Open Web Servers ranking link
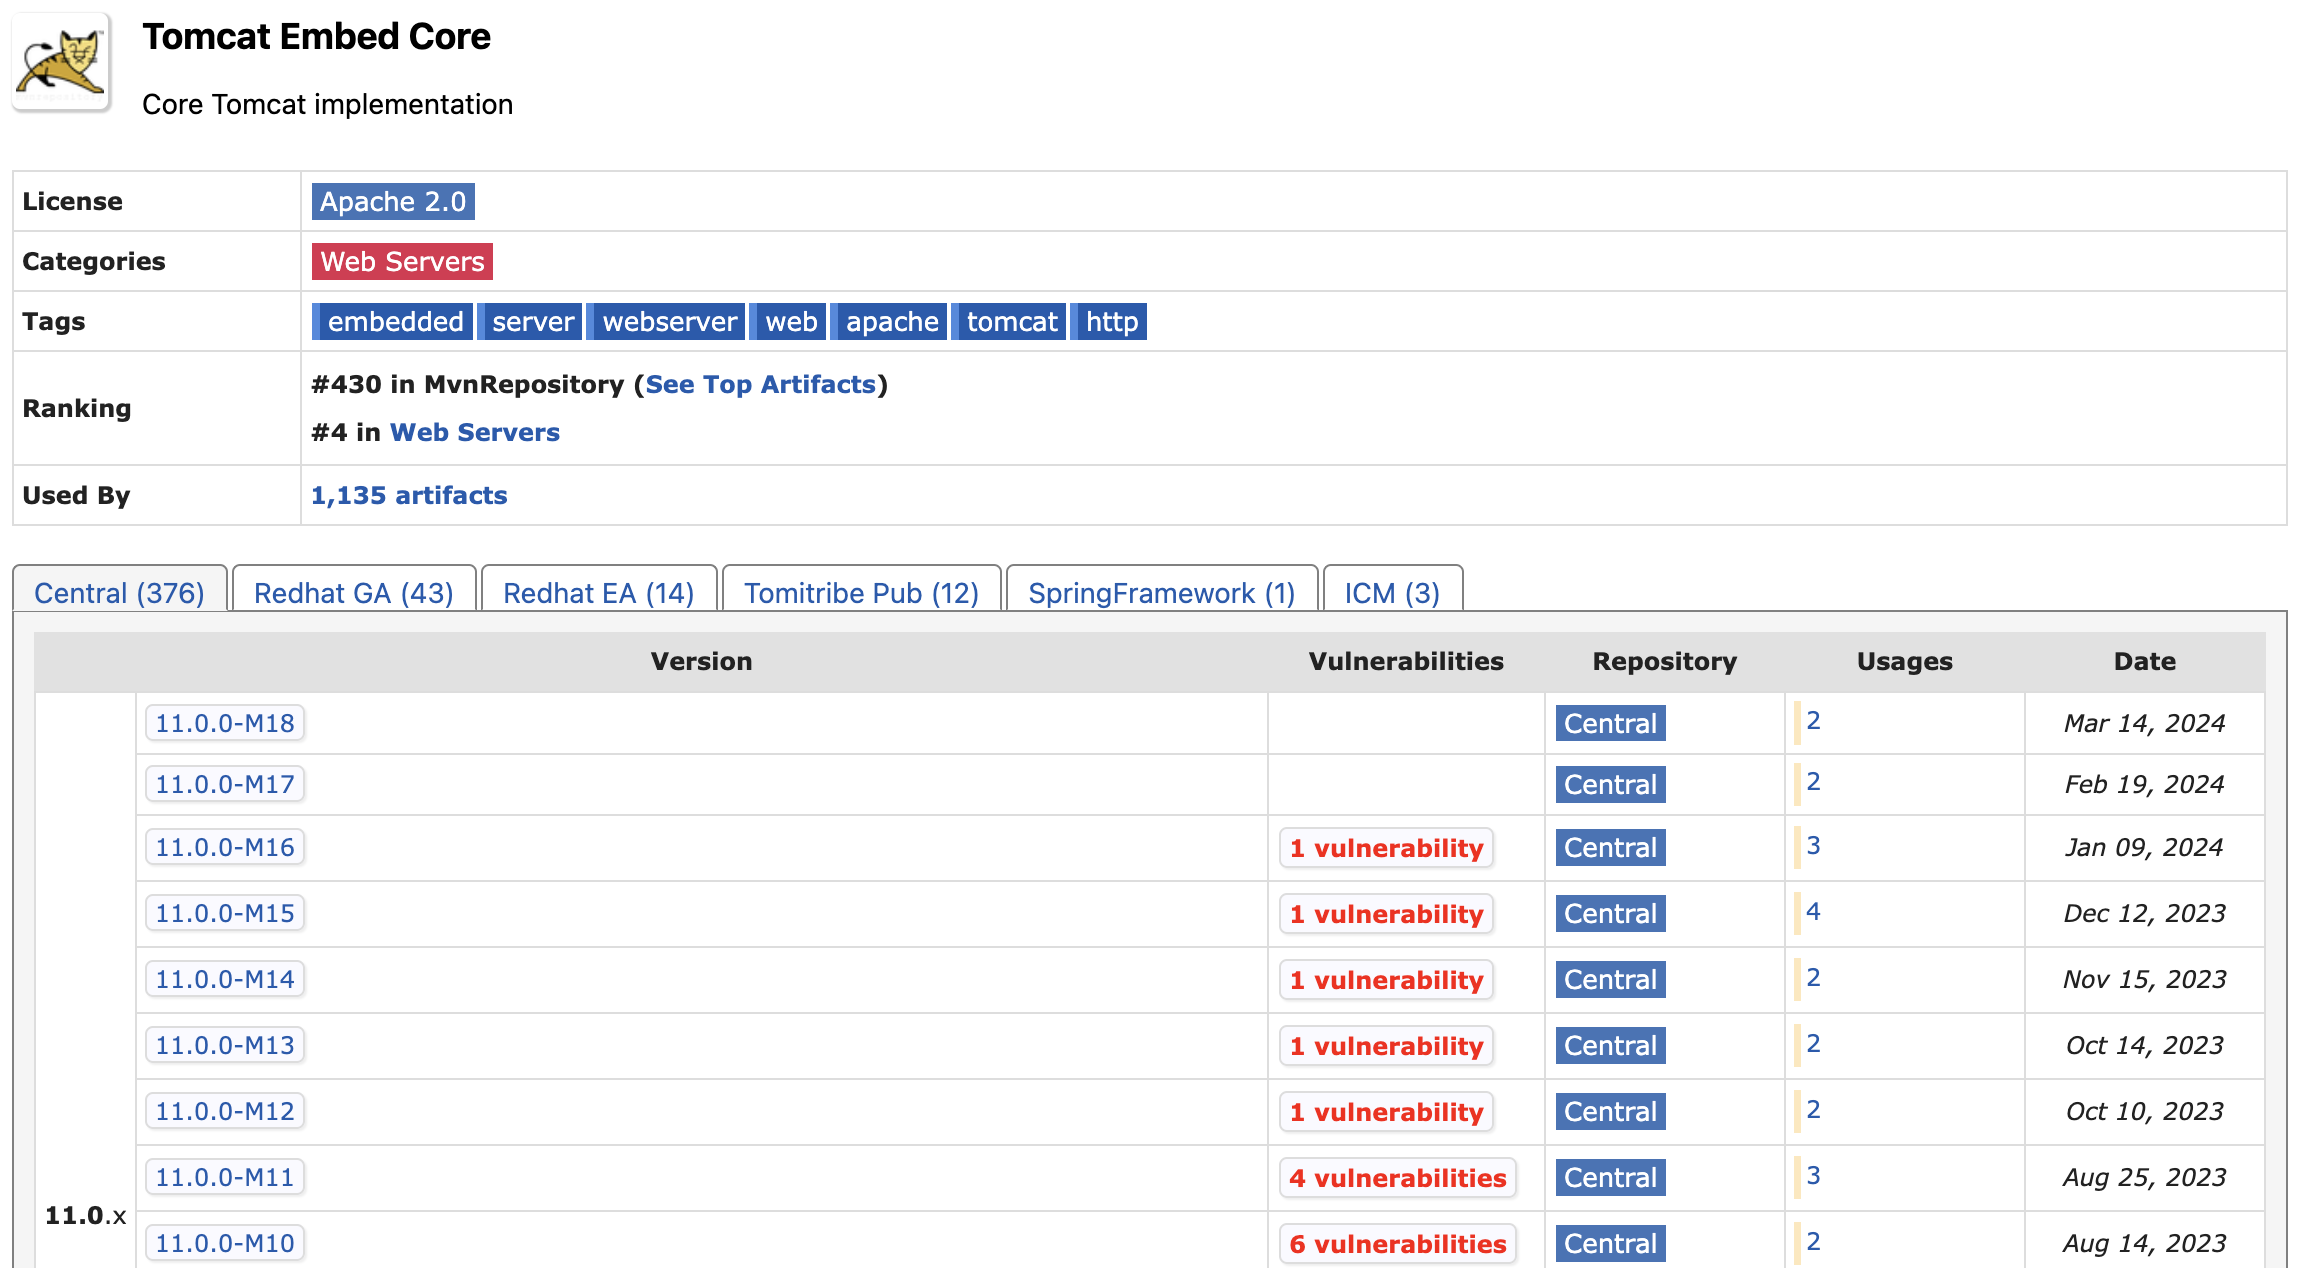Screen dimensions: 2312x1268 point(475,432)
